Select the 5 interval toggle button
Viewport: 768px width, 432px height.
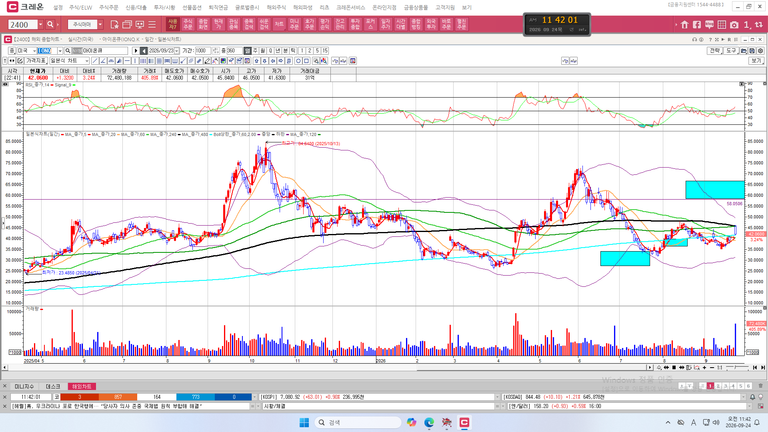coord(317,50)
